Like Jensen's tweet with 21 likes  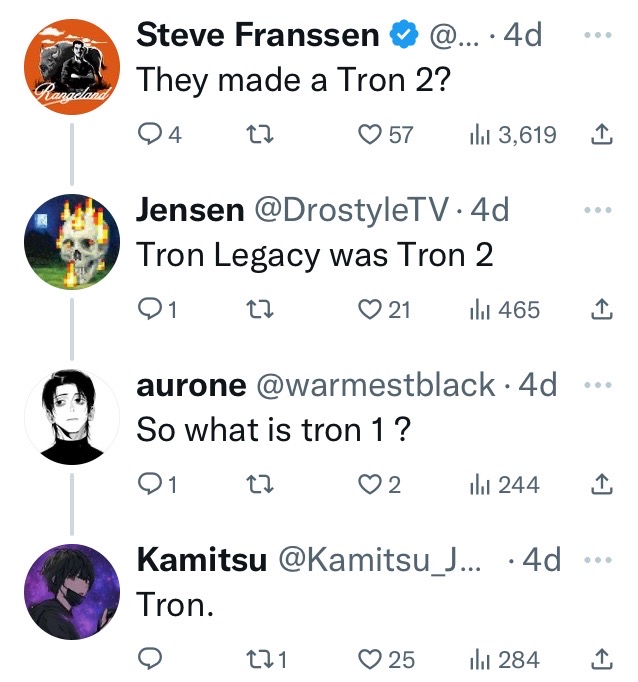tap(371, 310)
